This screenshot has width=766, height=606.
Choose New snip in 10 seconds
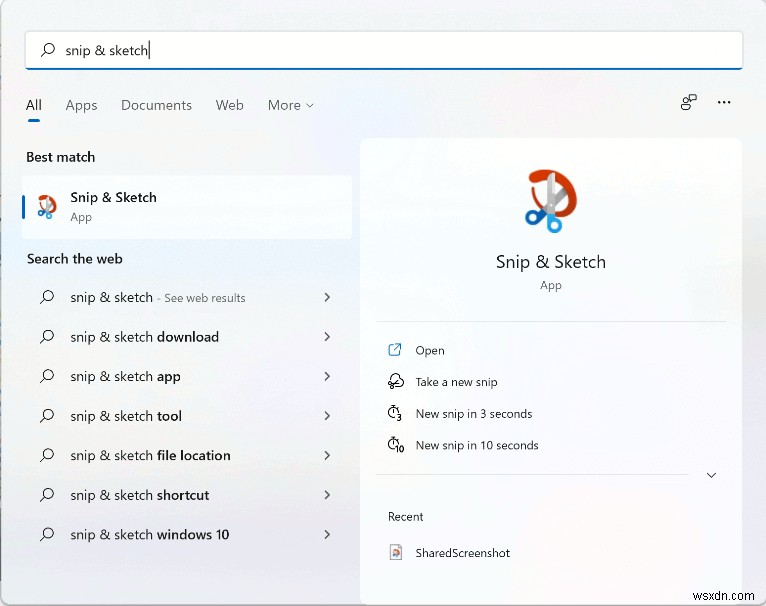pos(477,445)
